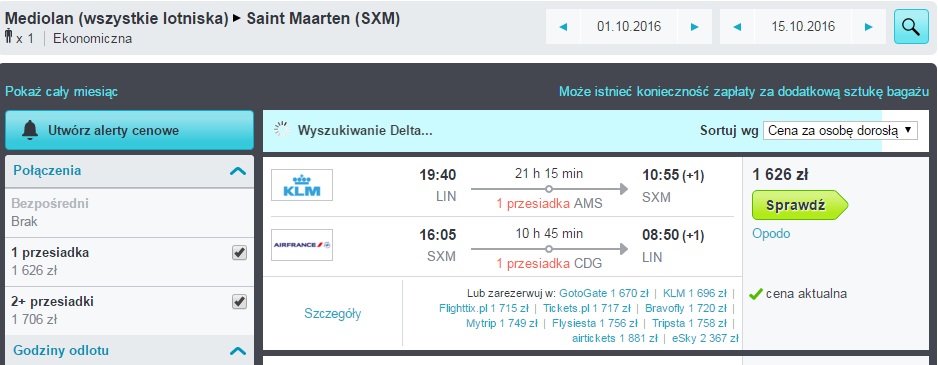The width and height of the screenshot is (938, 365).
Task: Uncheck the 1 przesiadka checkbox
Action: (x=239, y=253)
